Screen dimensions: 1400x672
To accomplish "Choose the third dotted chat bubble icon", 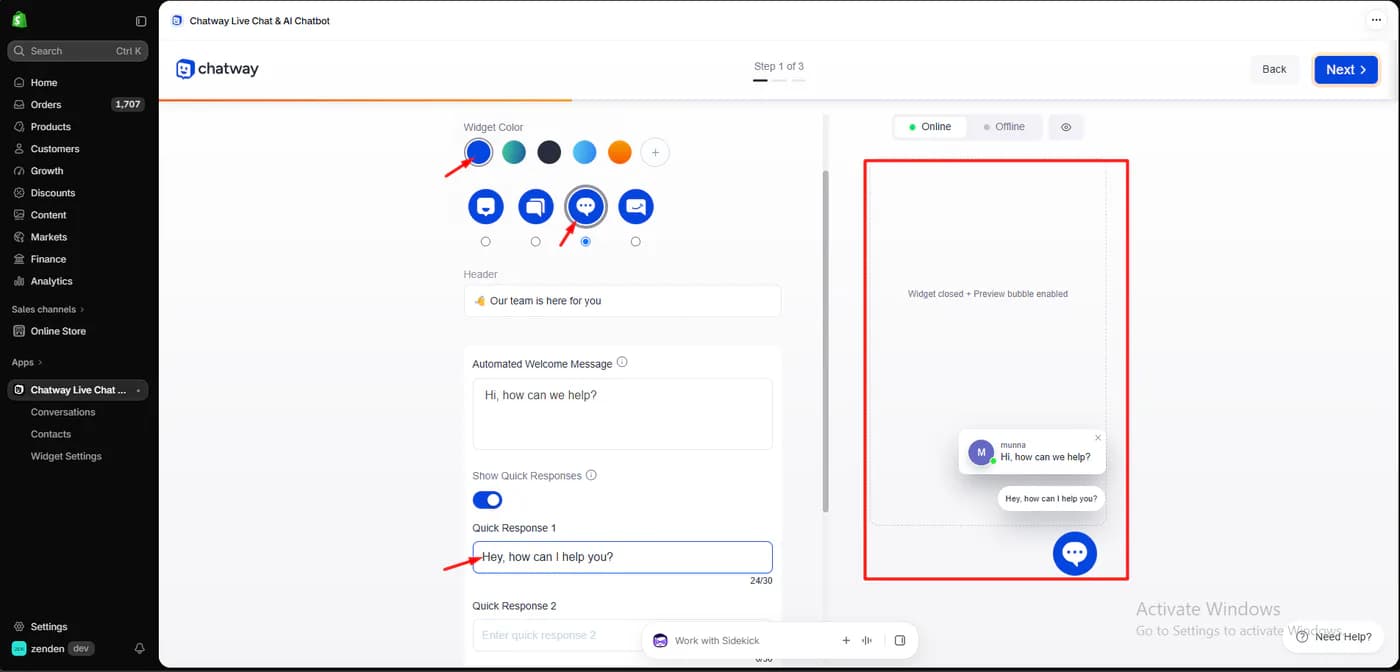I will coord(586,207).
